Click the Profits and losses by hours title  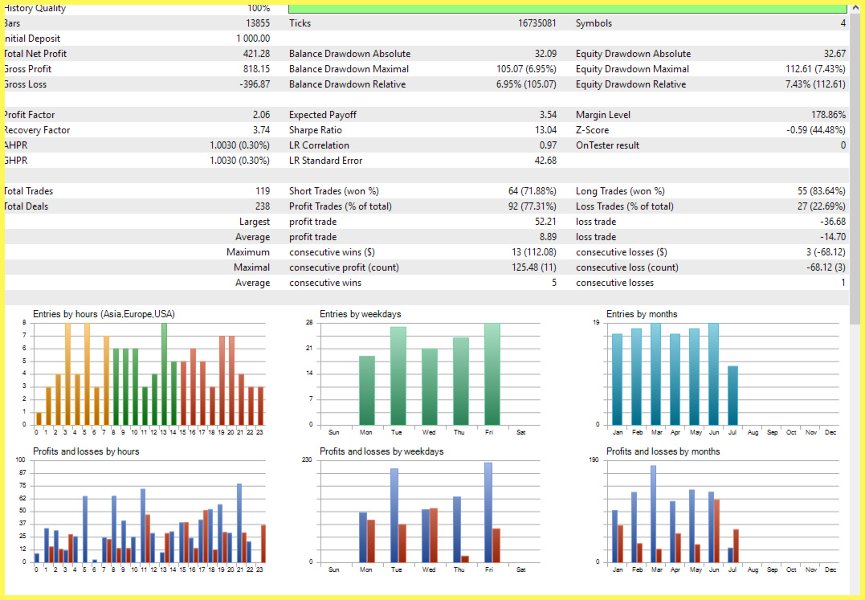click(x=86, y=451)
